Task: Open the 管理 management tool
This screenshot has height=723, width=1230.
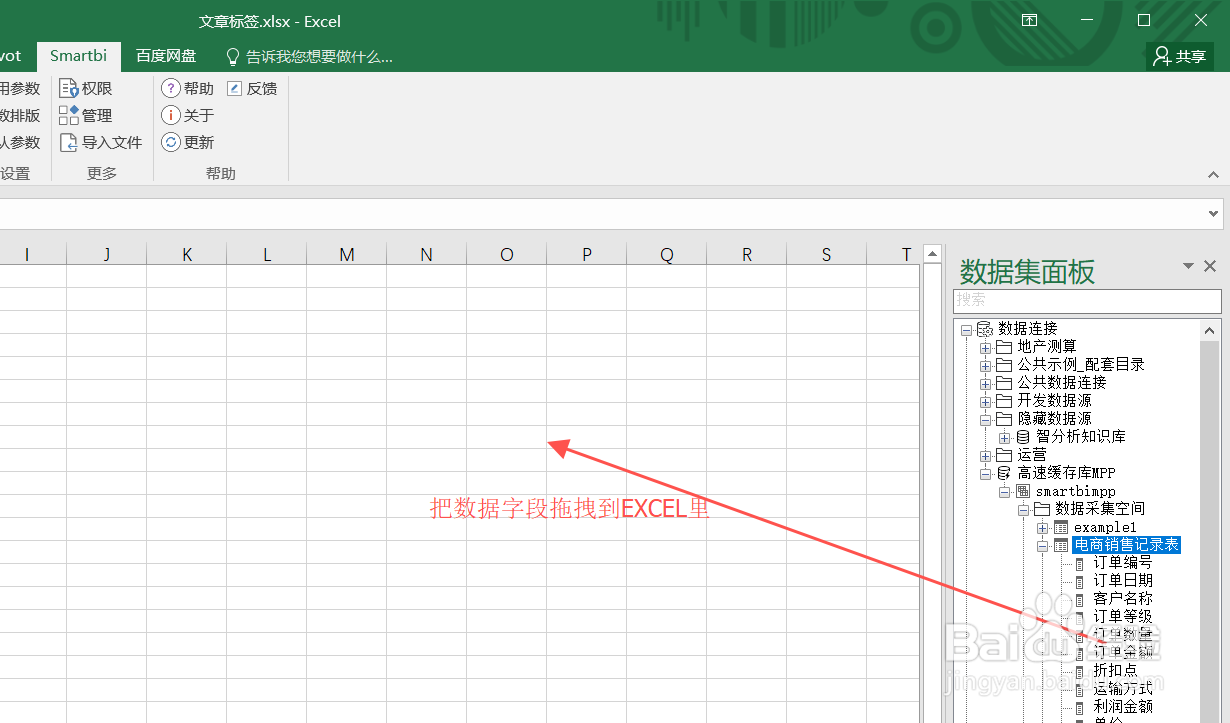Action: (x=86, y=116)
